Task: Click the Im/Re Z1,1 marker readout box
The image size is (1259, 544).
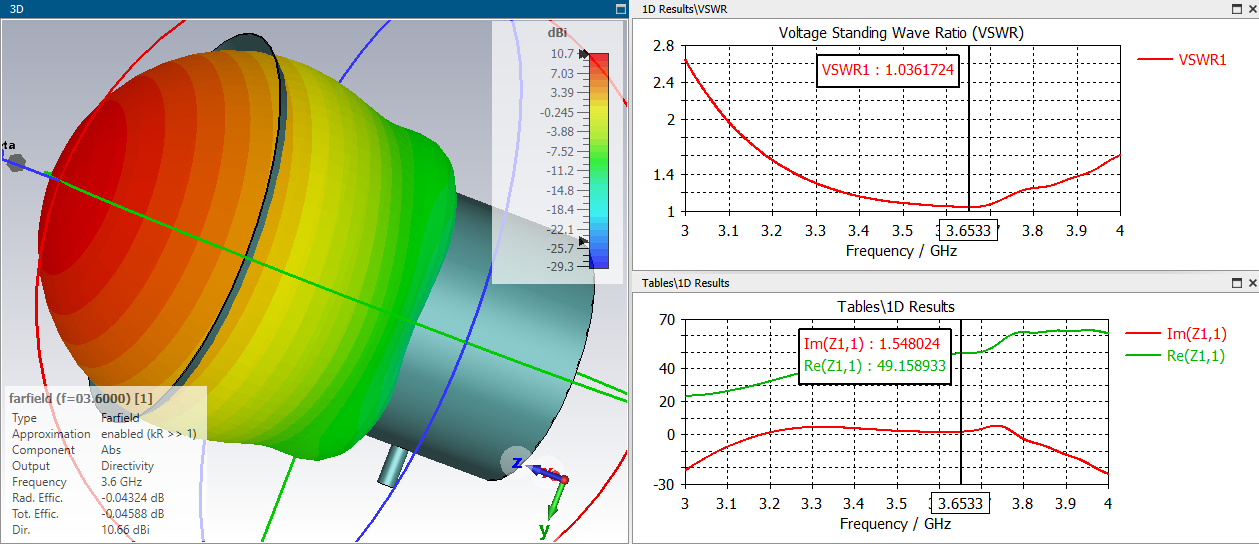Action: 875,355
